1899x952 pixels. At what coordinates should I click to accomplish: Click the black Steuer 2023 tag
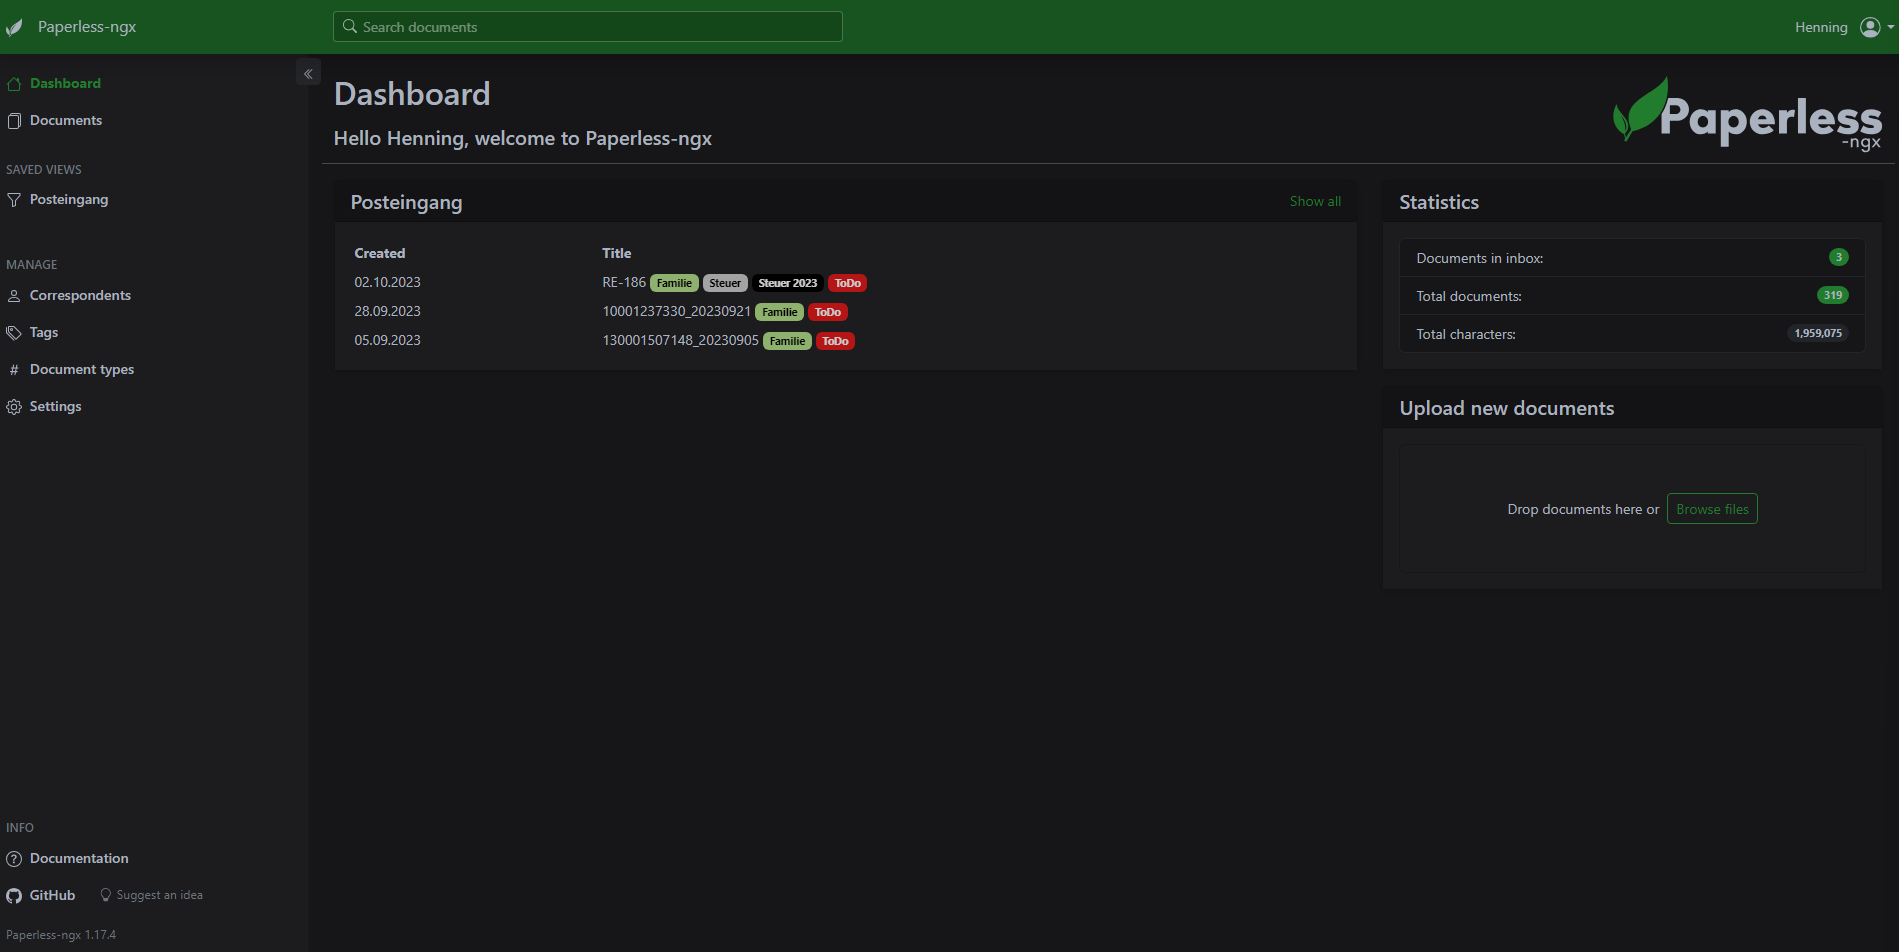[x=787, y=284]
